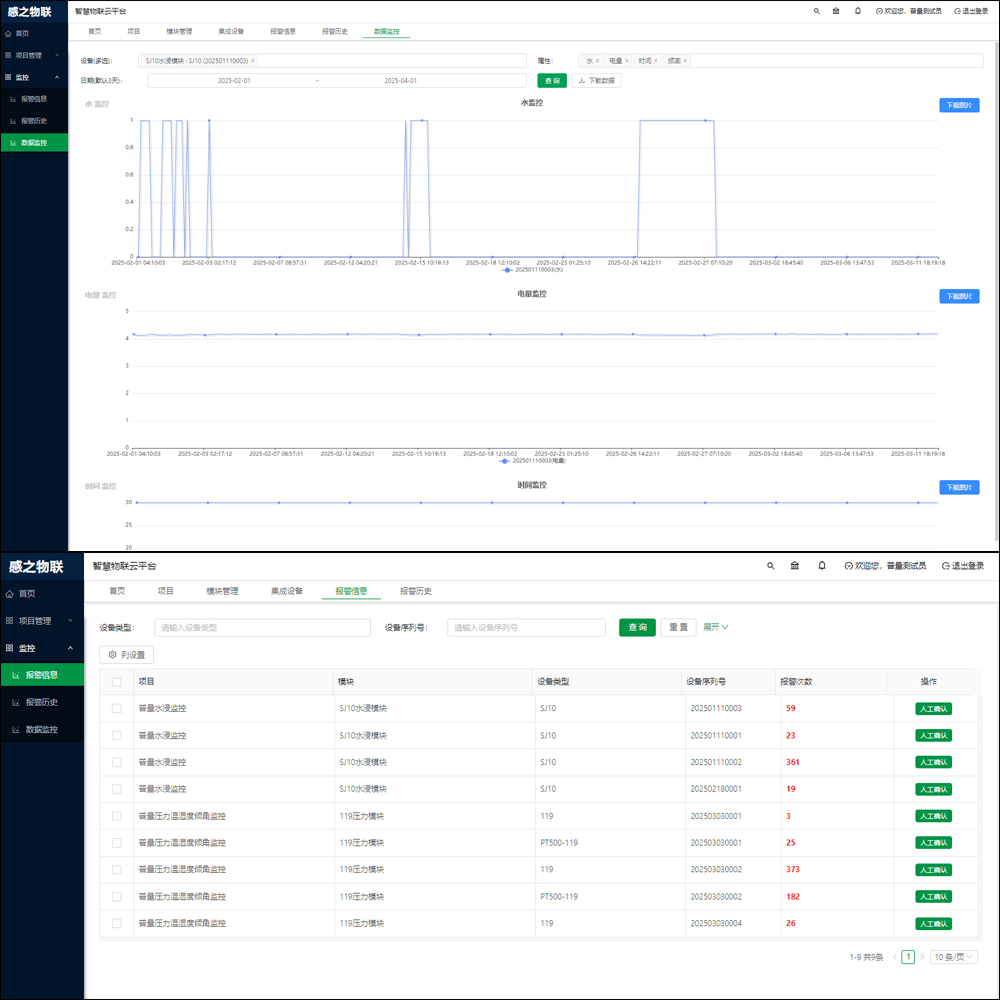The image size is (1000, 1000).
Task: Click the 设备序列号 input field
Action: (x=526, y=628)
